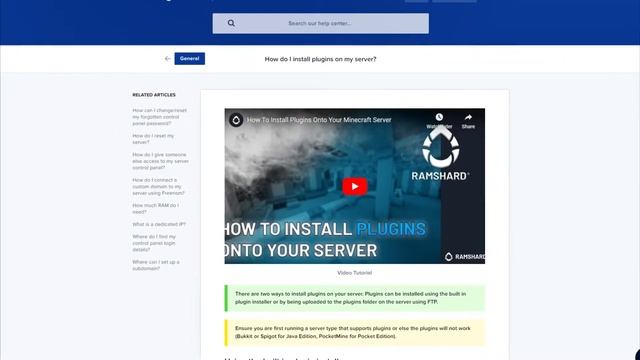
Task: Open 'Where can I set up a subdomain?' article
Action: click(156, 265)
